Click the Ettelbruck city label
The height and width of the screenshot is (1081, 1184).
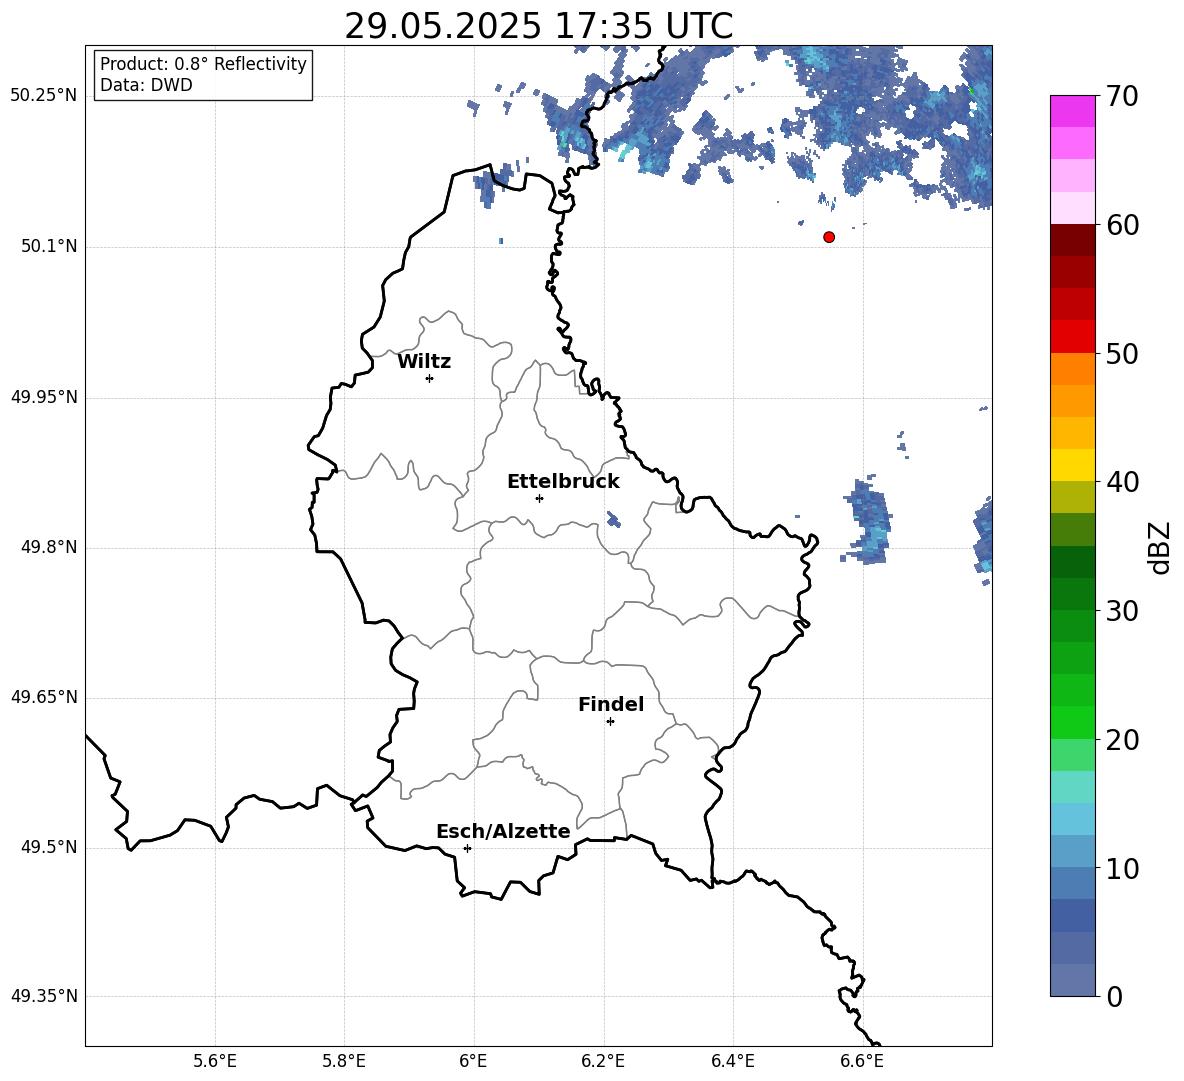coord(563,482)
